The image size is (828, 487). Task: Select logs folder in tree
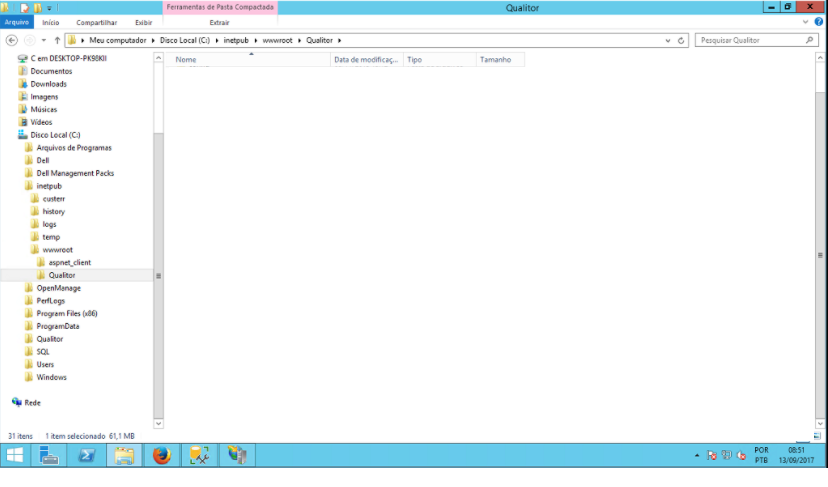coord(49,224)
